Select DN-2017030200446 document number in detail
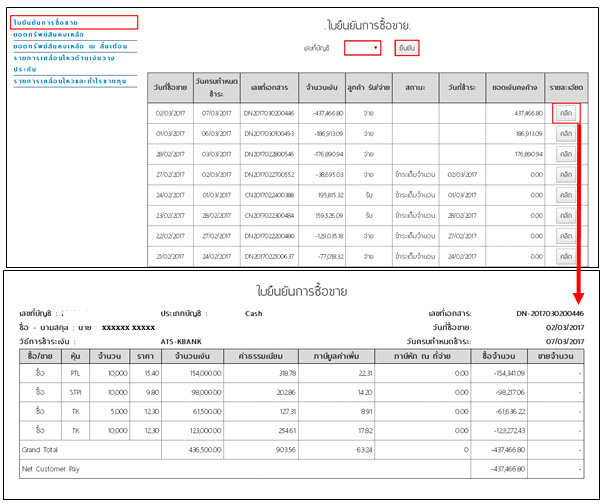This screenshot has width=607, height=504. coord(550,314)
